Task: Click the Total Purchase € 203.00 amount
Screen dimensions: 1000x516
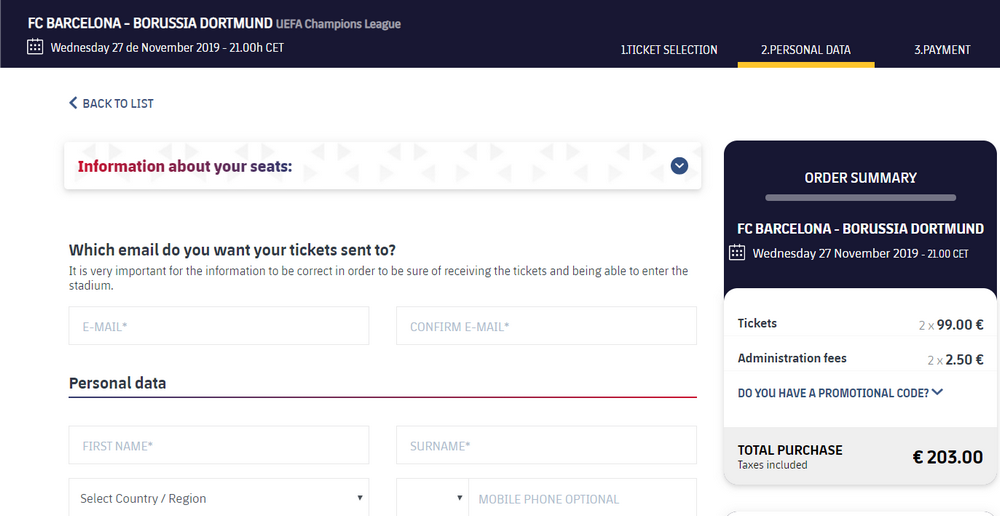Action: coord(947,457)
